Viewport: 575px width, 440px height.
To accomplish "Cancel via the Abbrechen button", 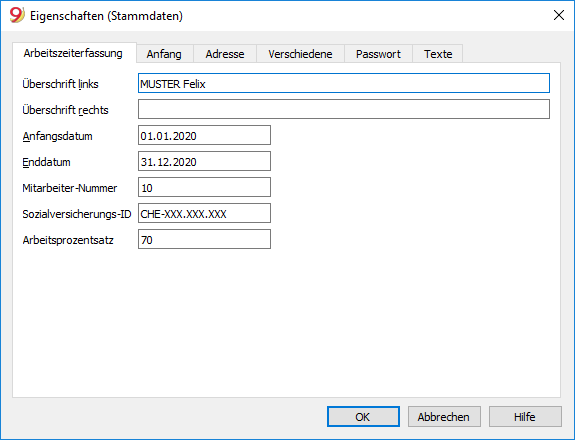I will pos(444,417).
